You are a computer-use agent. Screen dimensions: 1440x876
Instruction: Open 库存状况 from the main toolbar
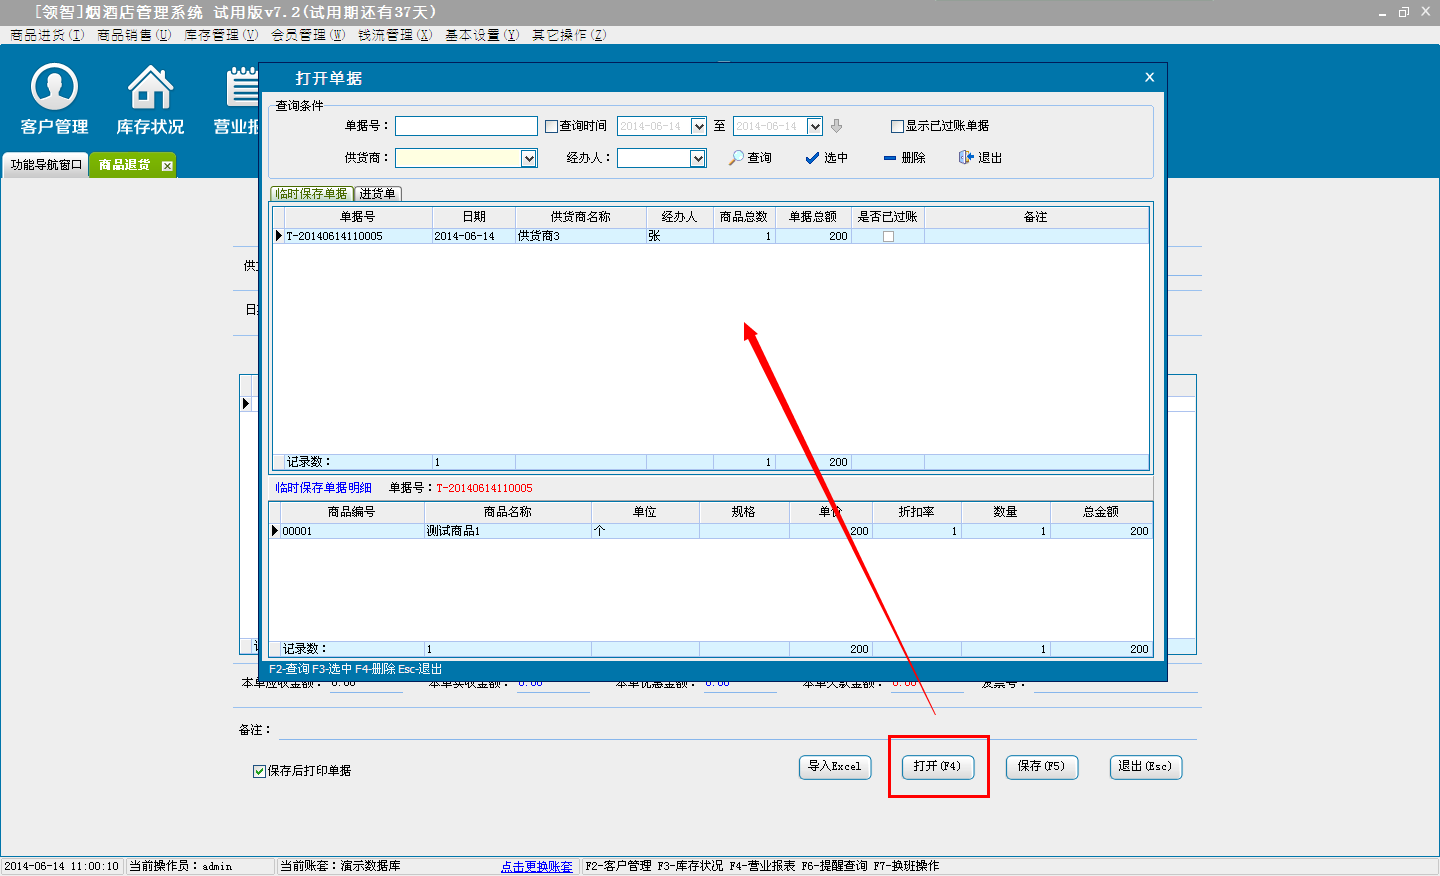click(150, 99)
